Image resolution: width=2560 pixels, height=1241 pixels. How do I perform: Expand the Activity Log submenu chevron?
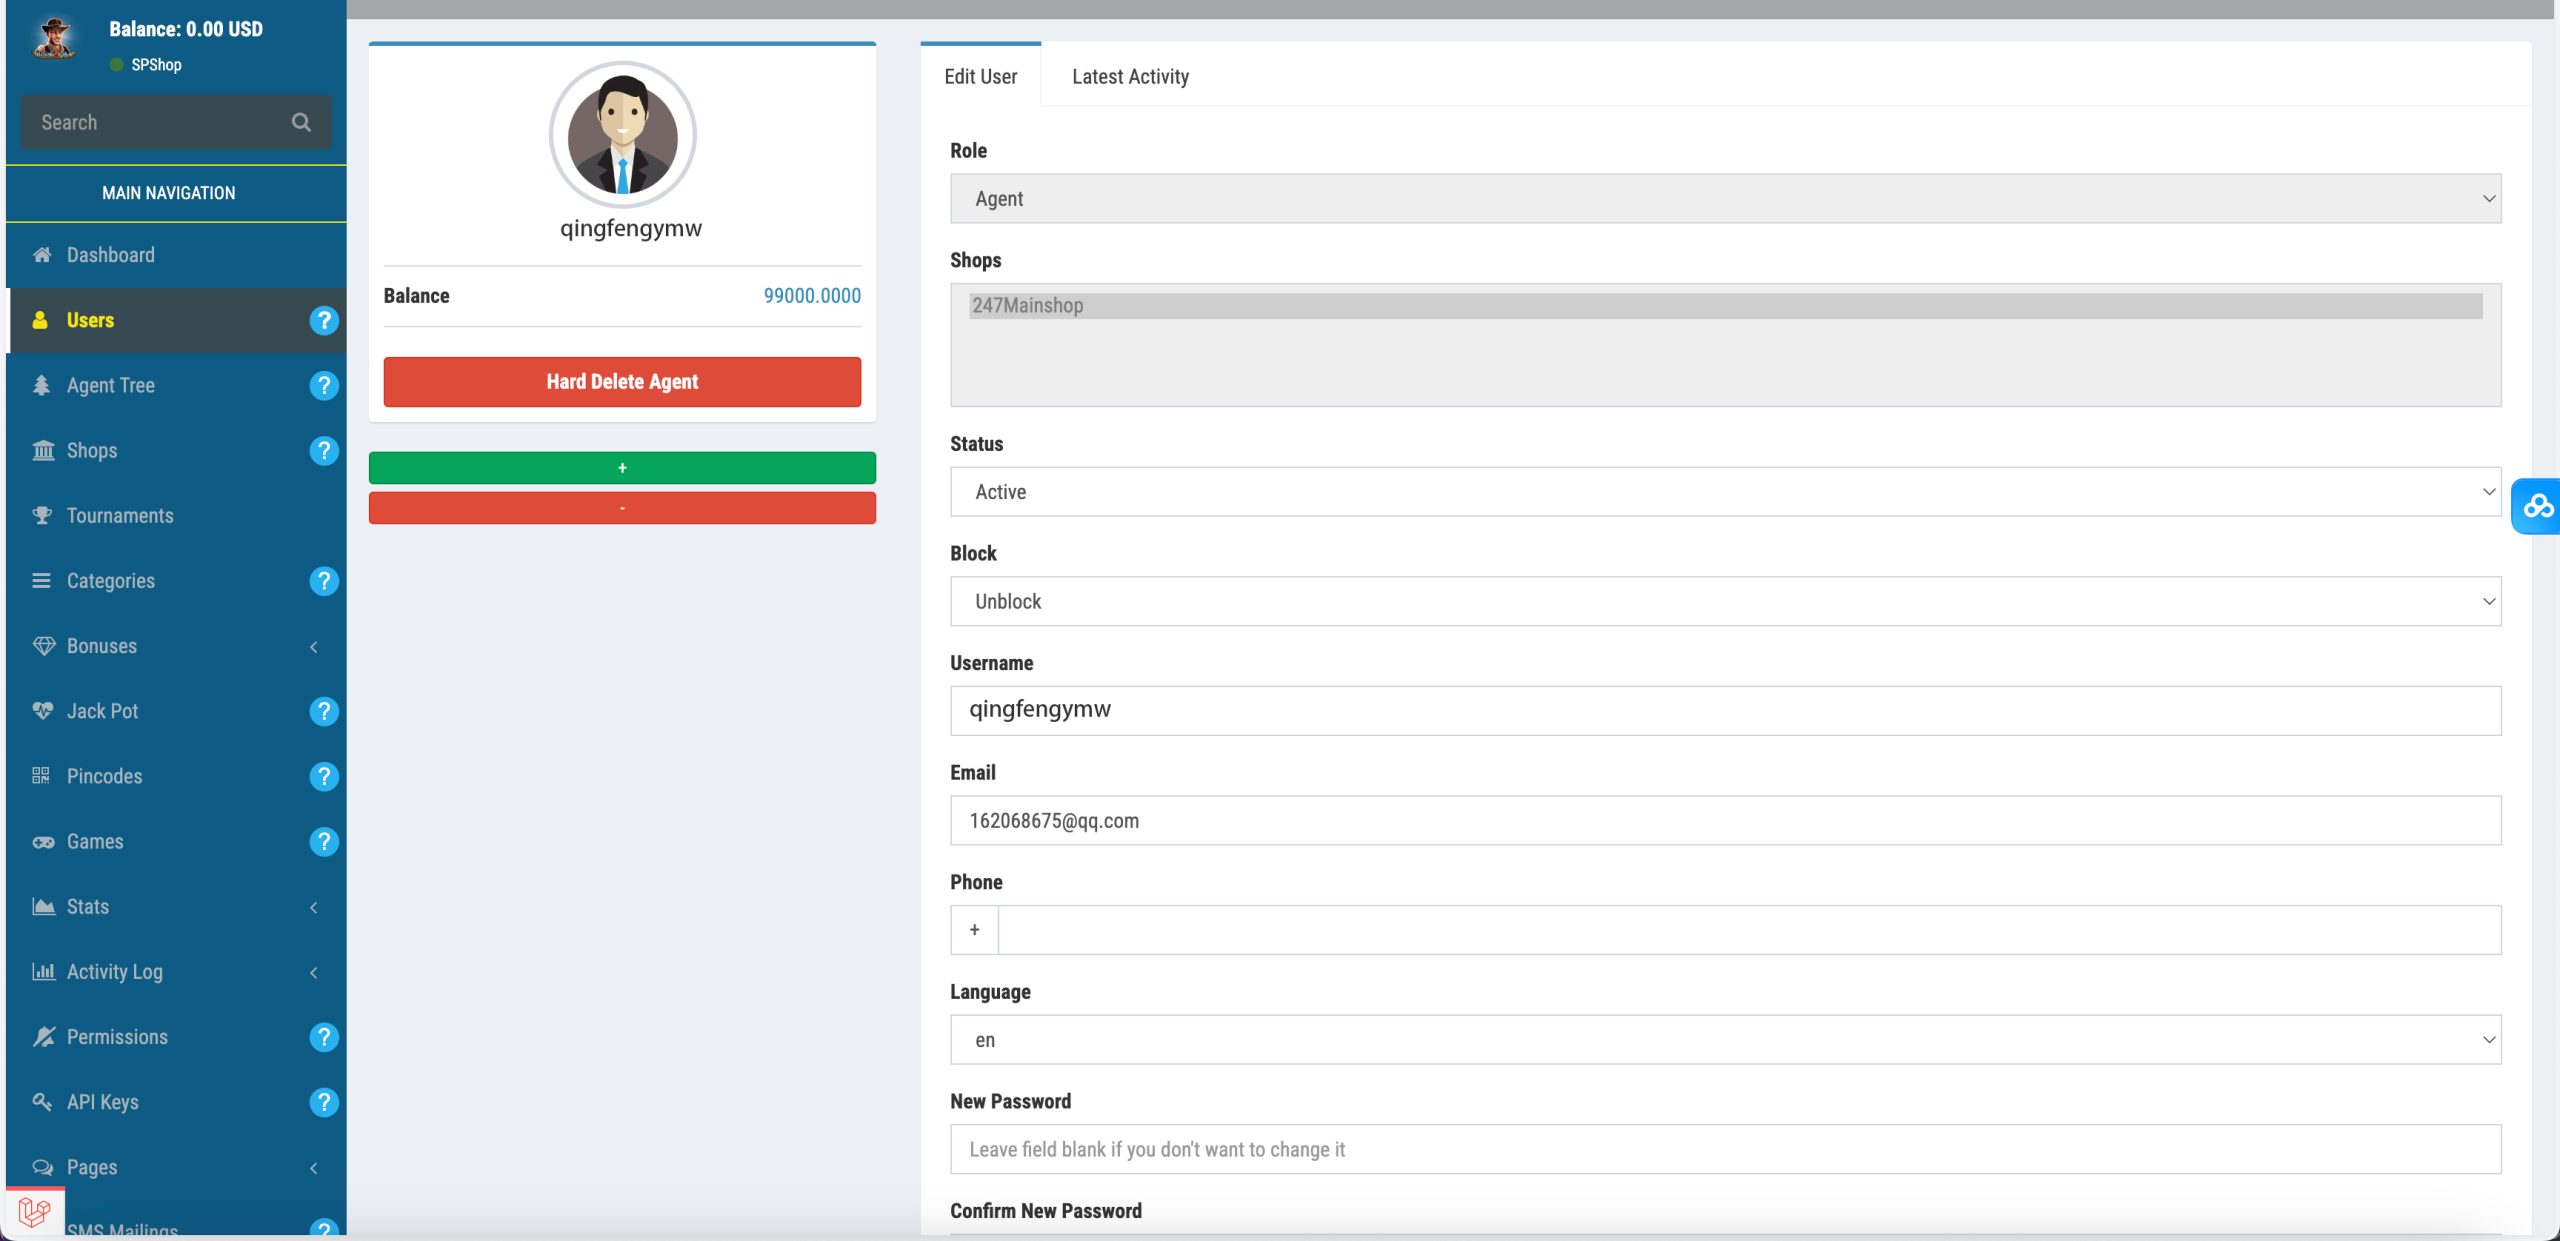(314, 973)
